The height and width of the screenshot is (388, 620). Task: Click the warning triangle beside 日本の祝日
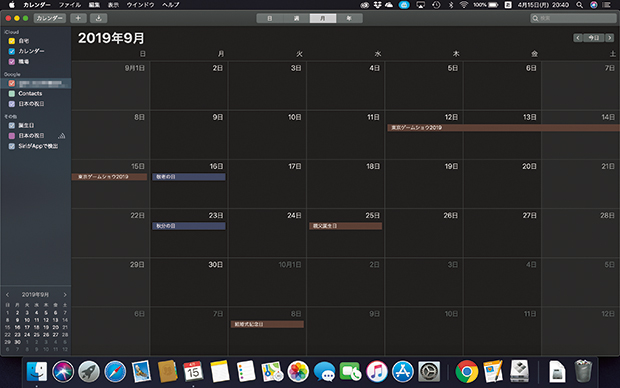coord(62,136)
